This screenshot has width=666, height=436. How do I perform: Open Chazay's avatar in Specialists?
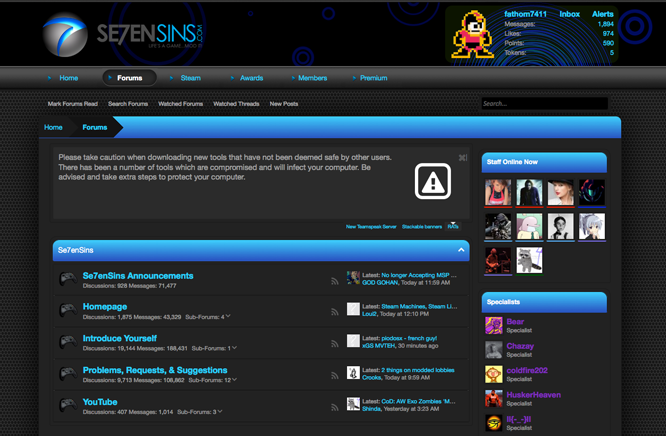pyautogui.click(x=494, y=350)
